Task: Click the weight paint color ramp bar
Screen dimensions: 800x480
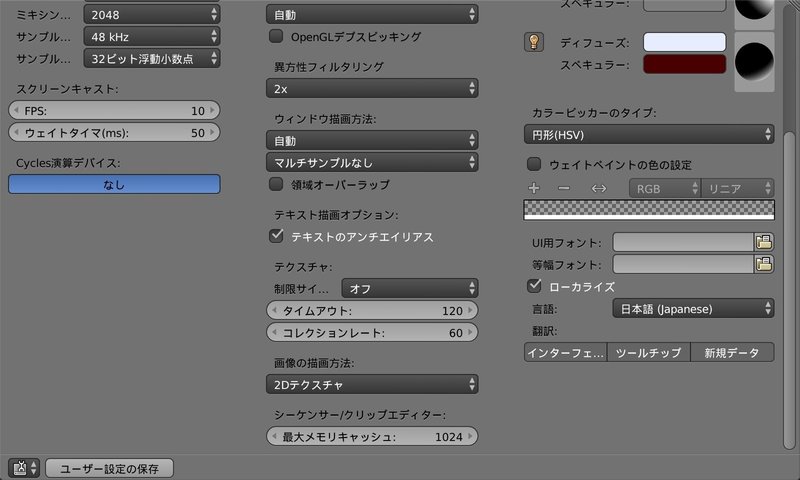Action: click(x=649, y=210)
